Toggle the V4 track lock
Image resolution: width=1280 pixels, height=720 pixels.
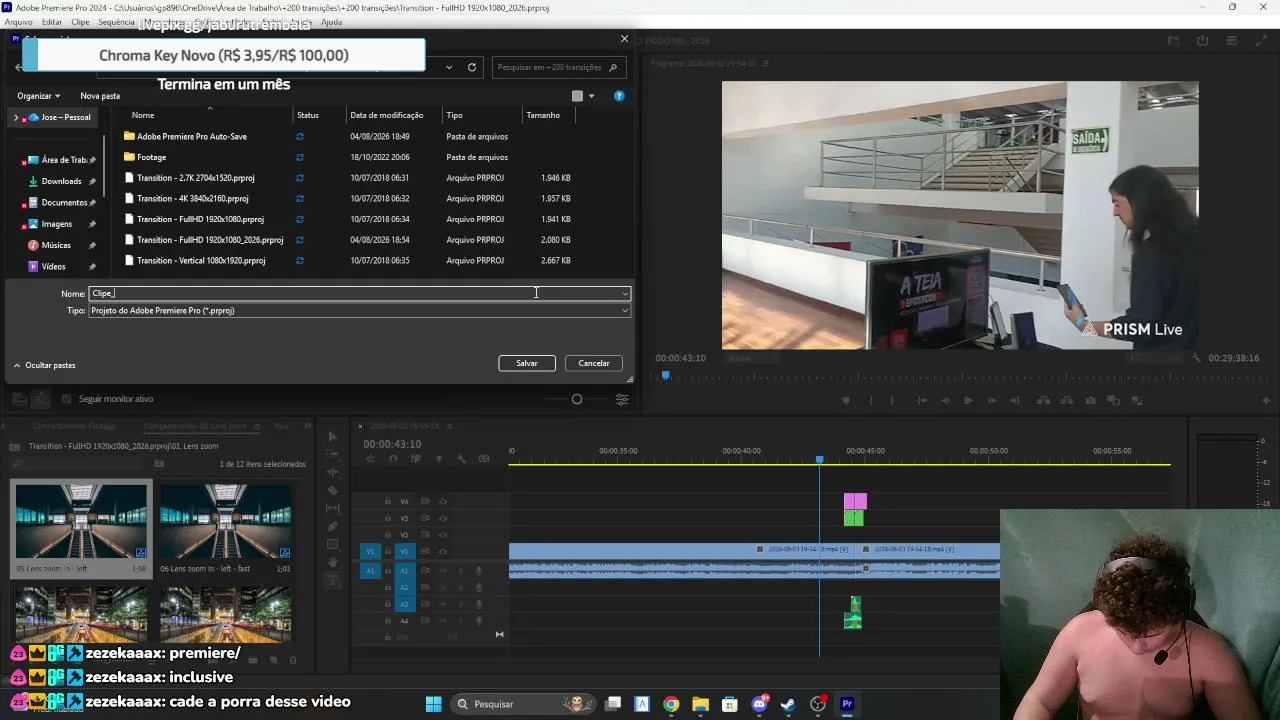tap(388, 502)
